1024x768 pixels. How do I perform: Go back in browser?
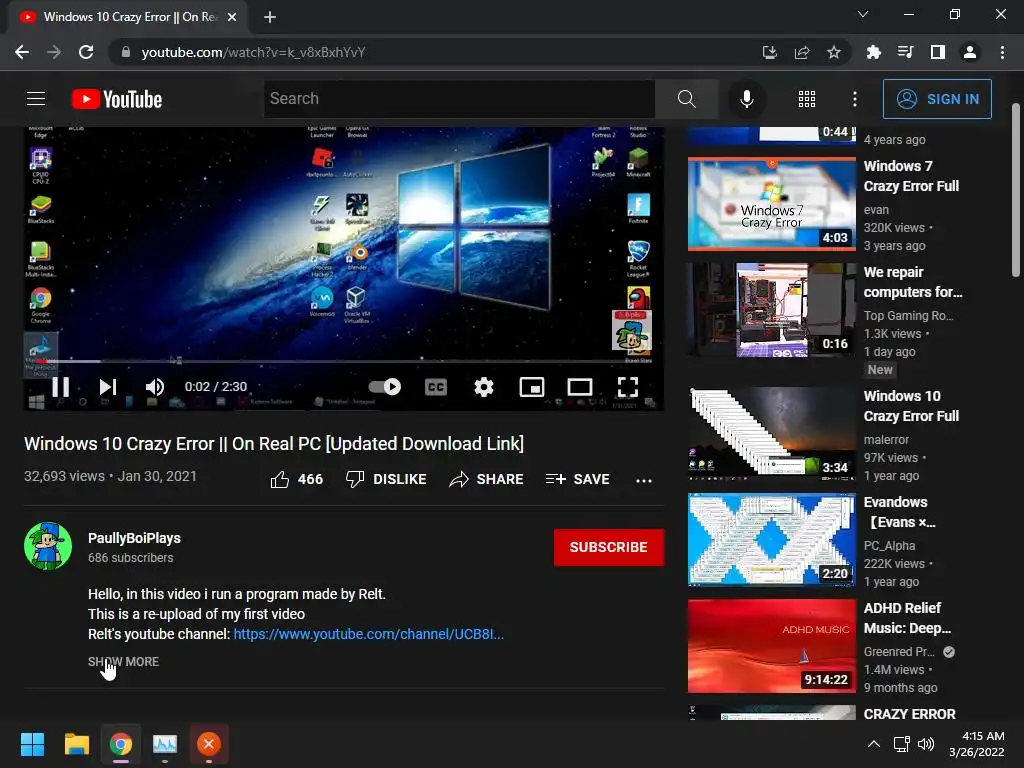point(22,52)
